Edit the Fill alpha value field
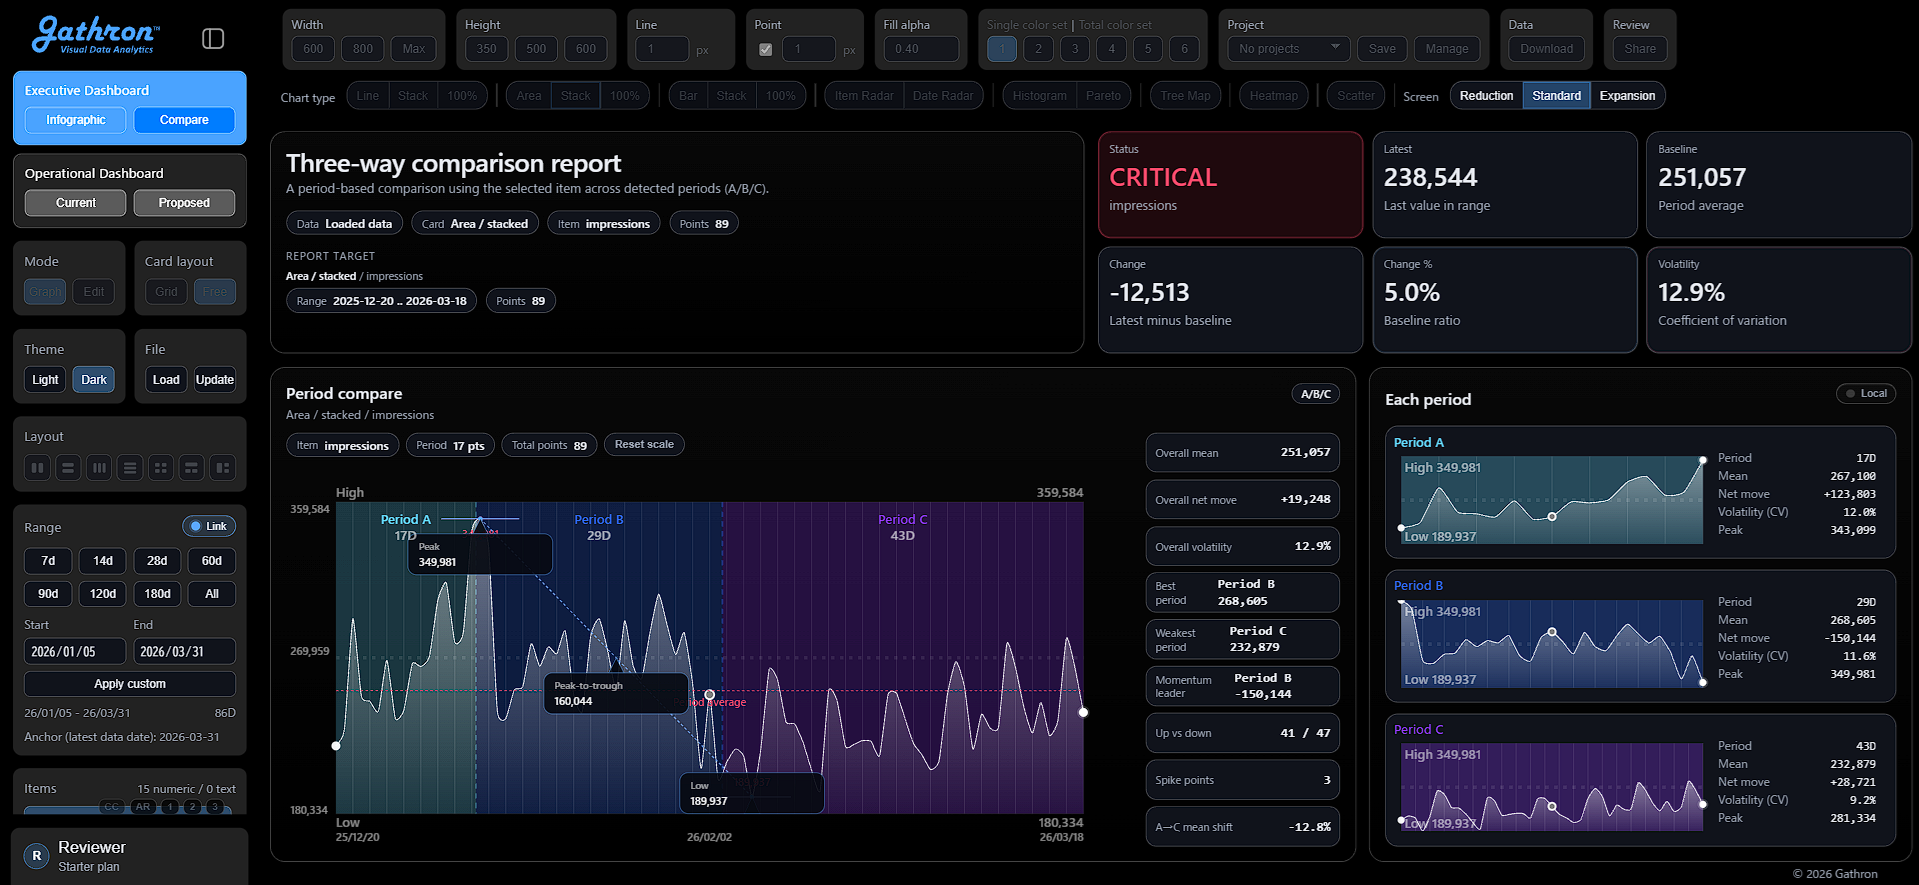 pos(921,49)
